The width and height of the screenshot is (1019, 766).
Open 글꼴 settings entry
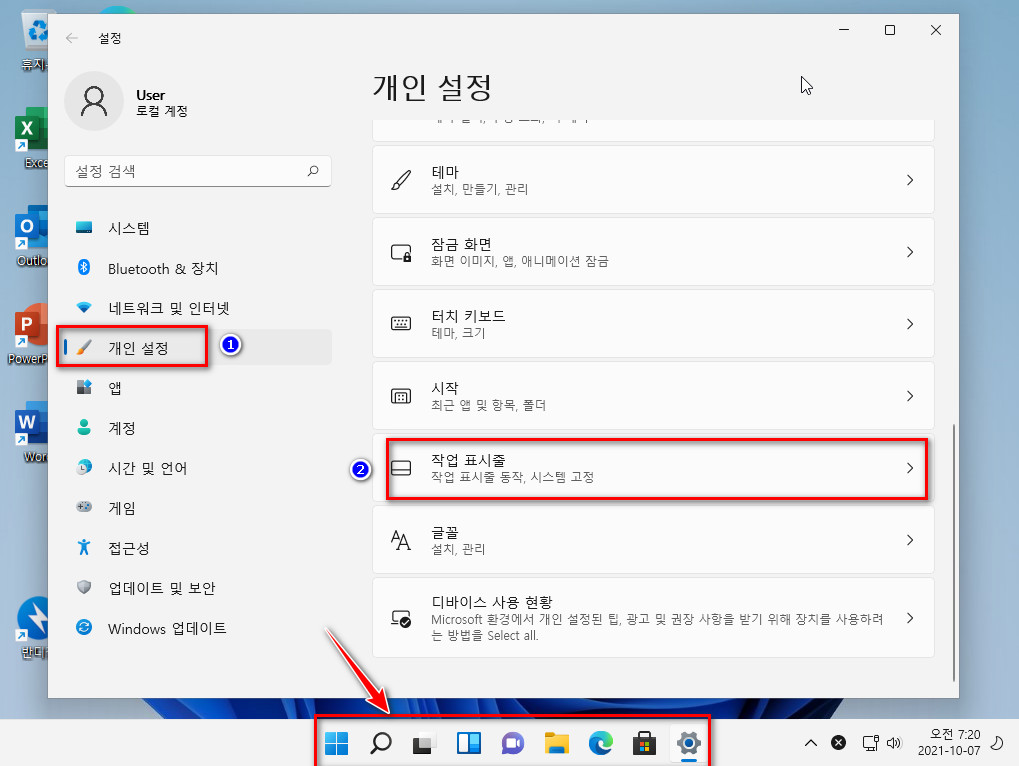click(653, 540)
